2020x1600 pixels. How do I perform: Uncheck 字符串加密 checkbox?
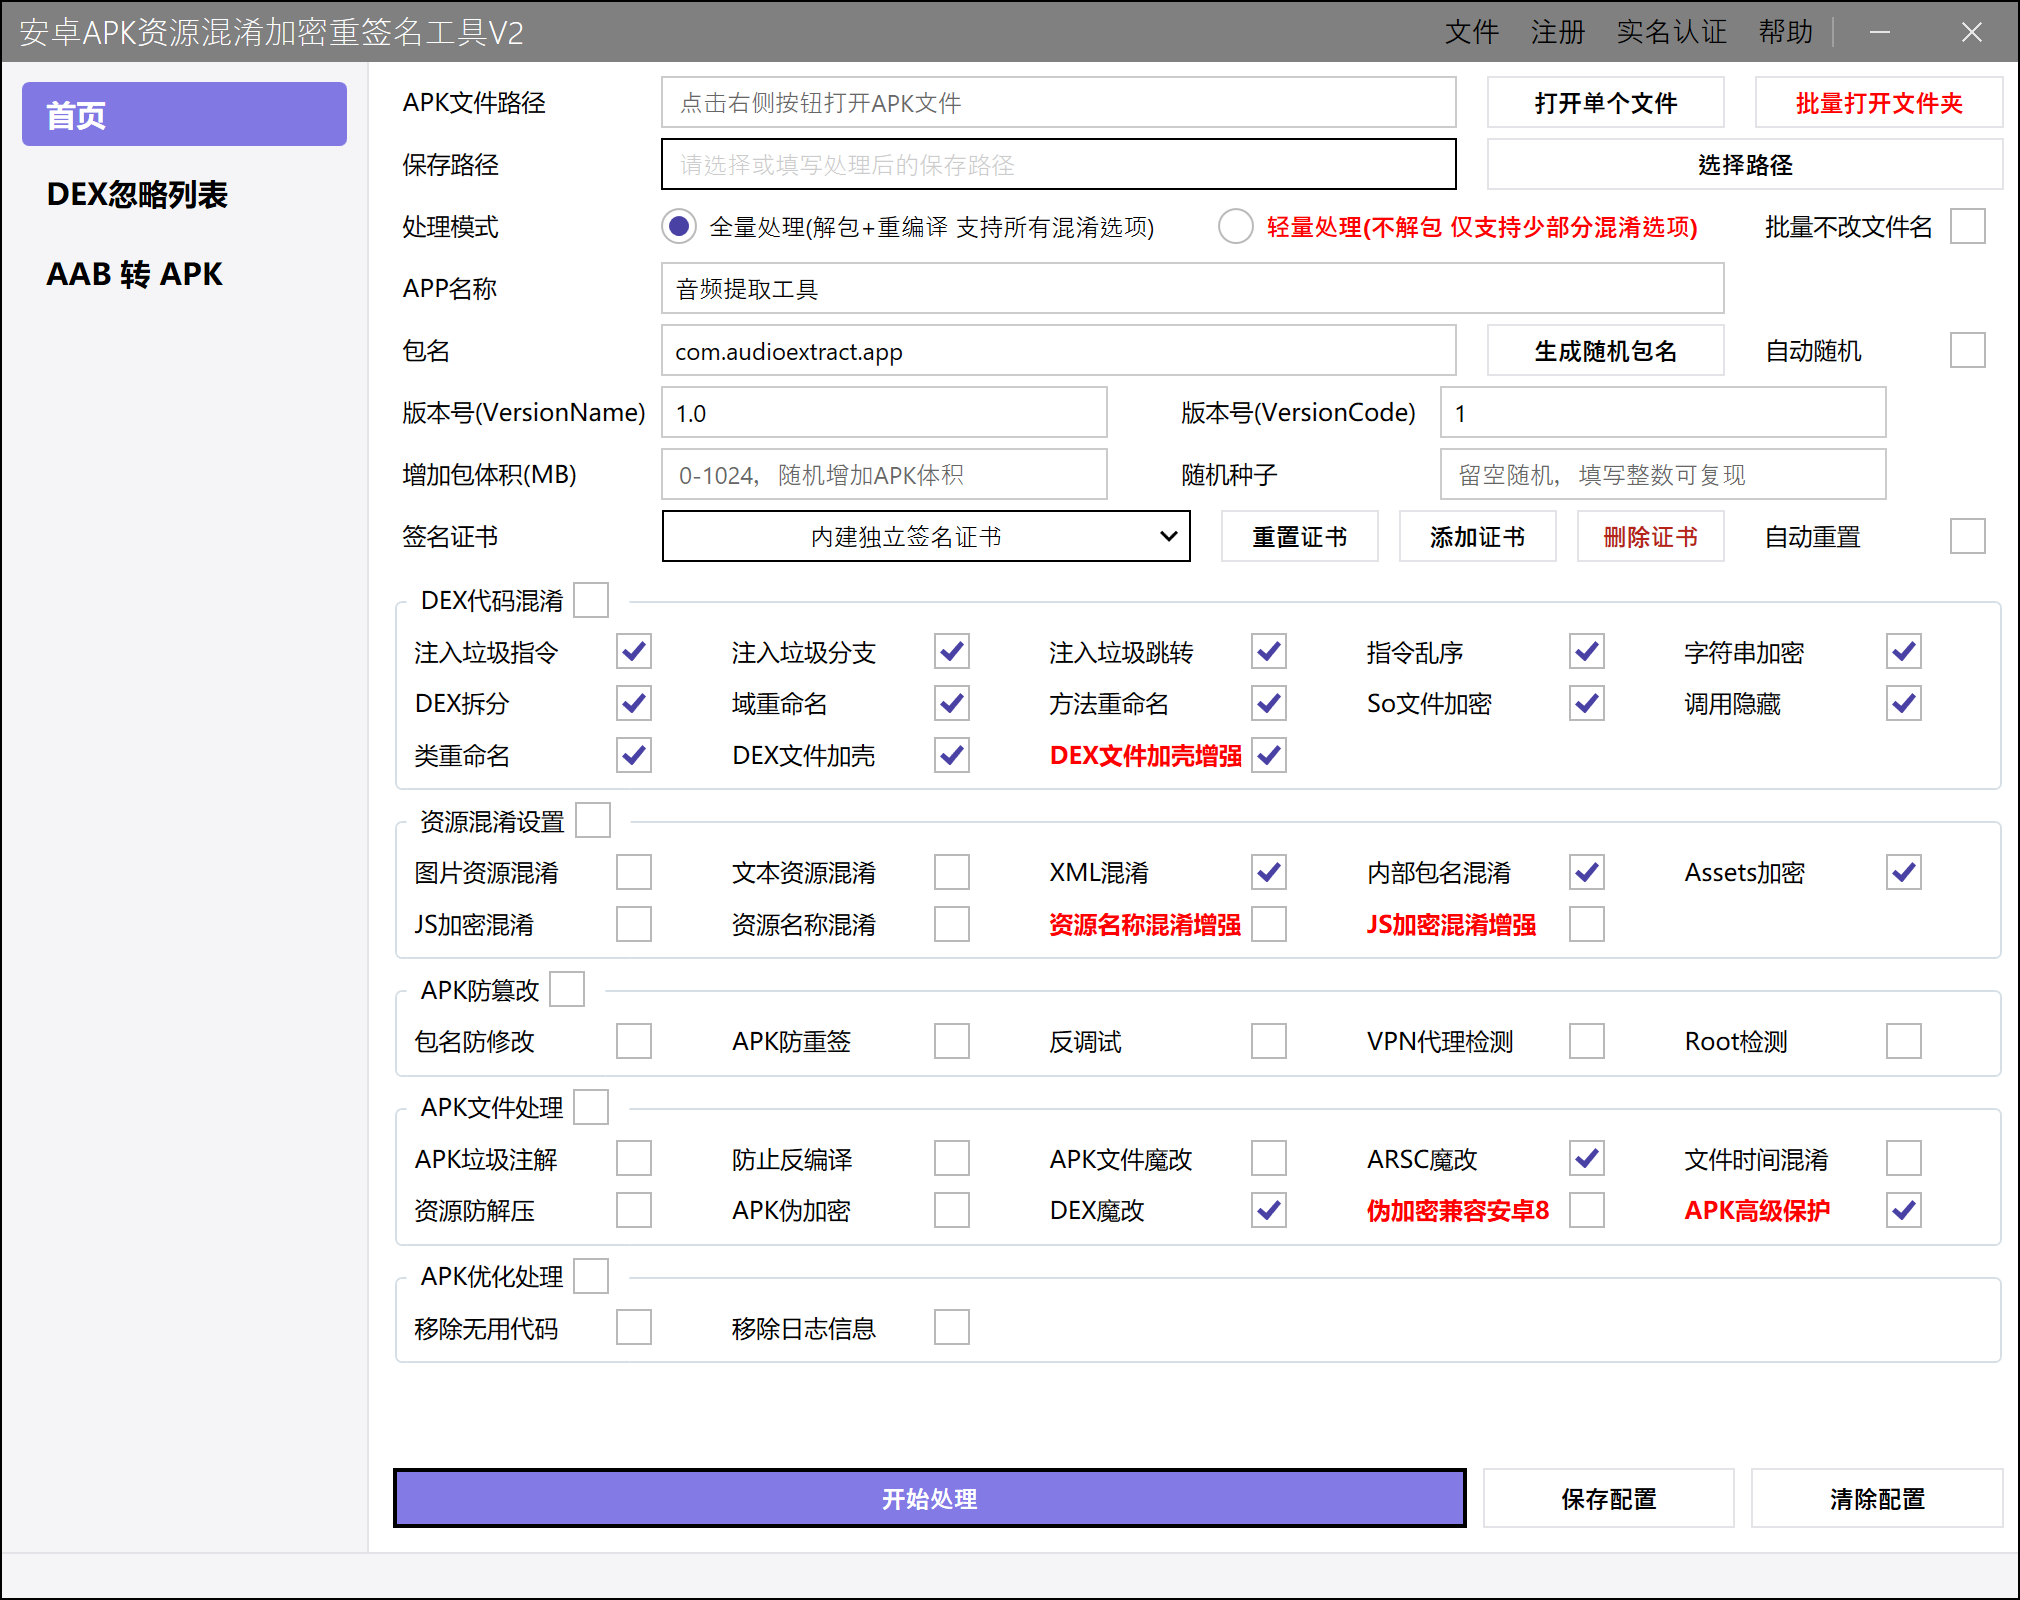[1903, 652]
